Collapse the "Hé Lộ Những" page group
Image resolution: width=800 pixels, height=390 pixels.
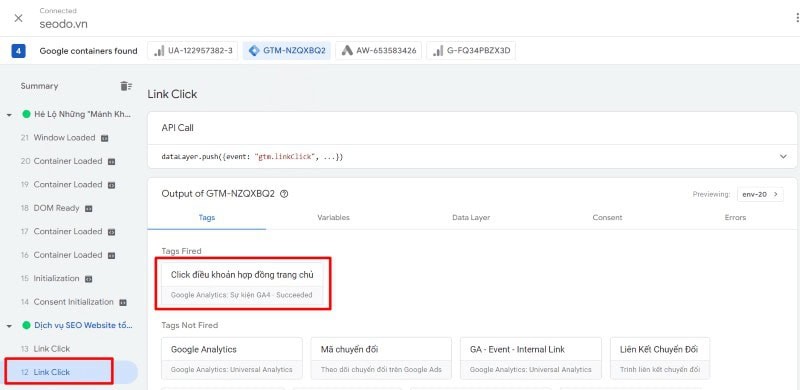pyautogui.click(x=9, y=115)
